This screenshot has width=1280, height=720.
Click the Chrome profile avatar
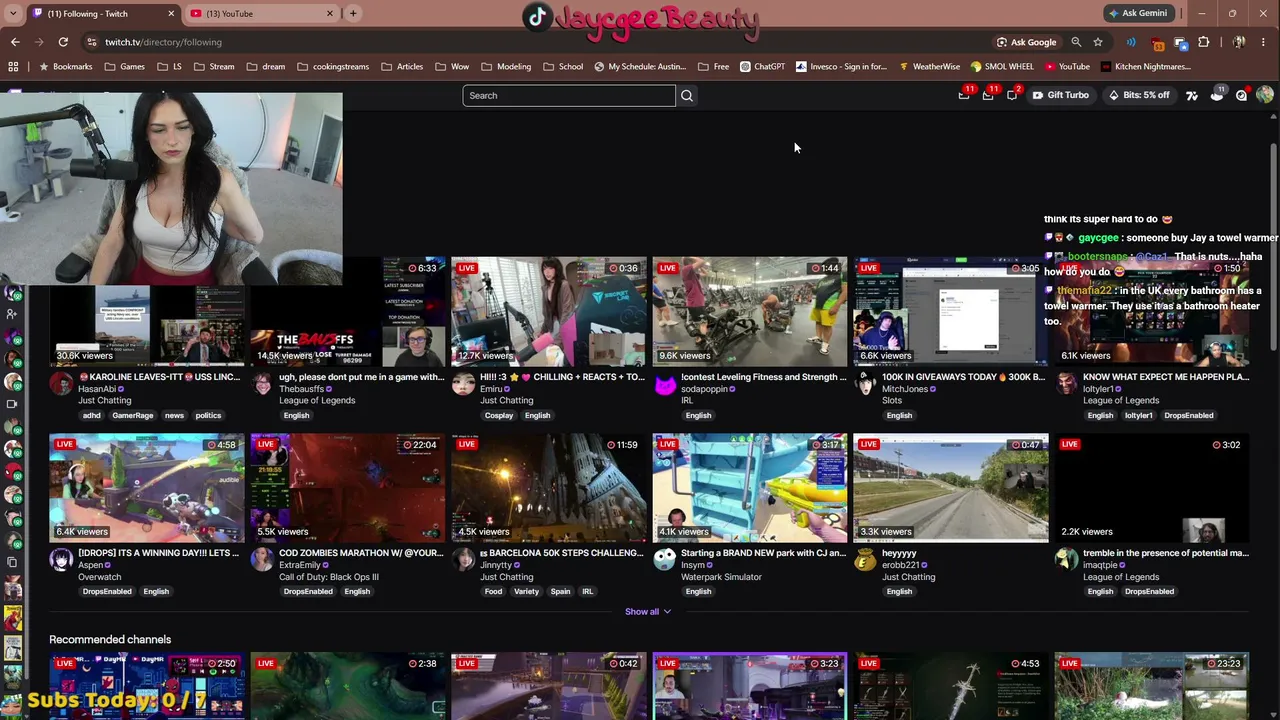(x=1240, y=42)
